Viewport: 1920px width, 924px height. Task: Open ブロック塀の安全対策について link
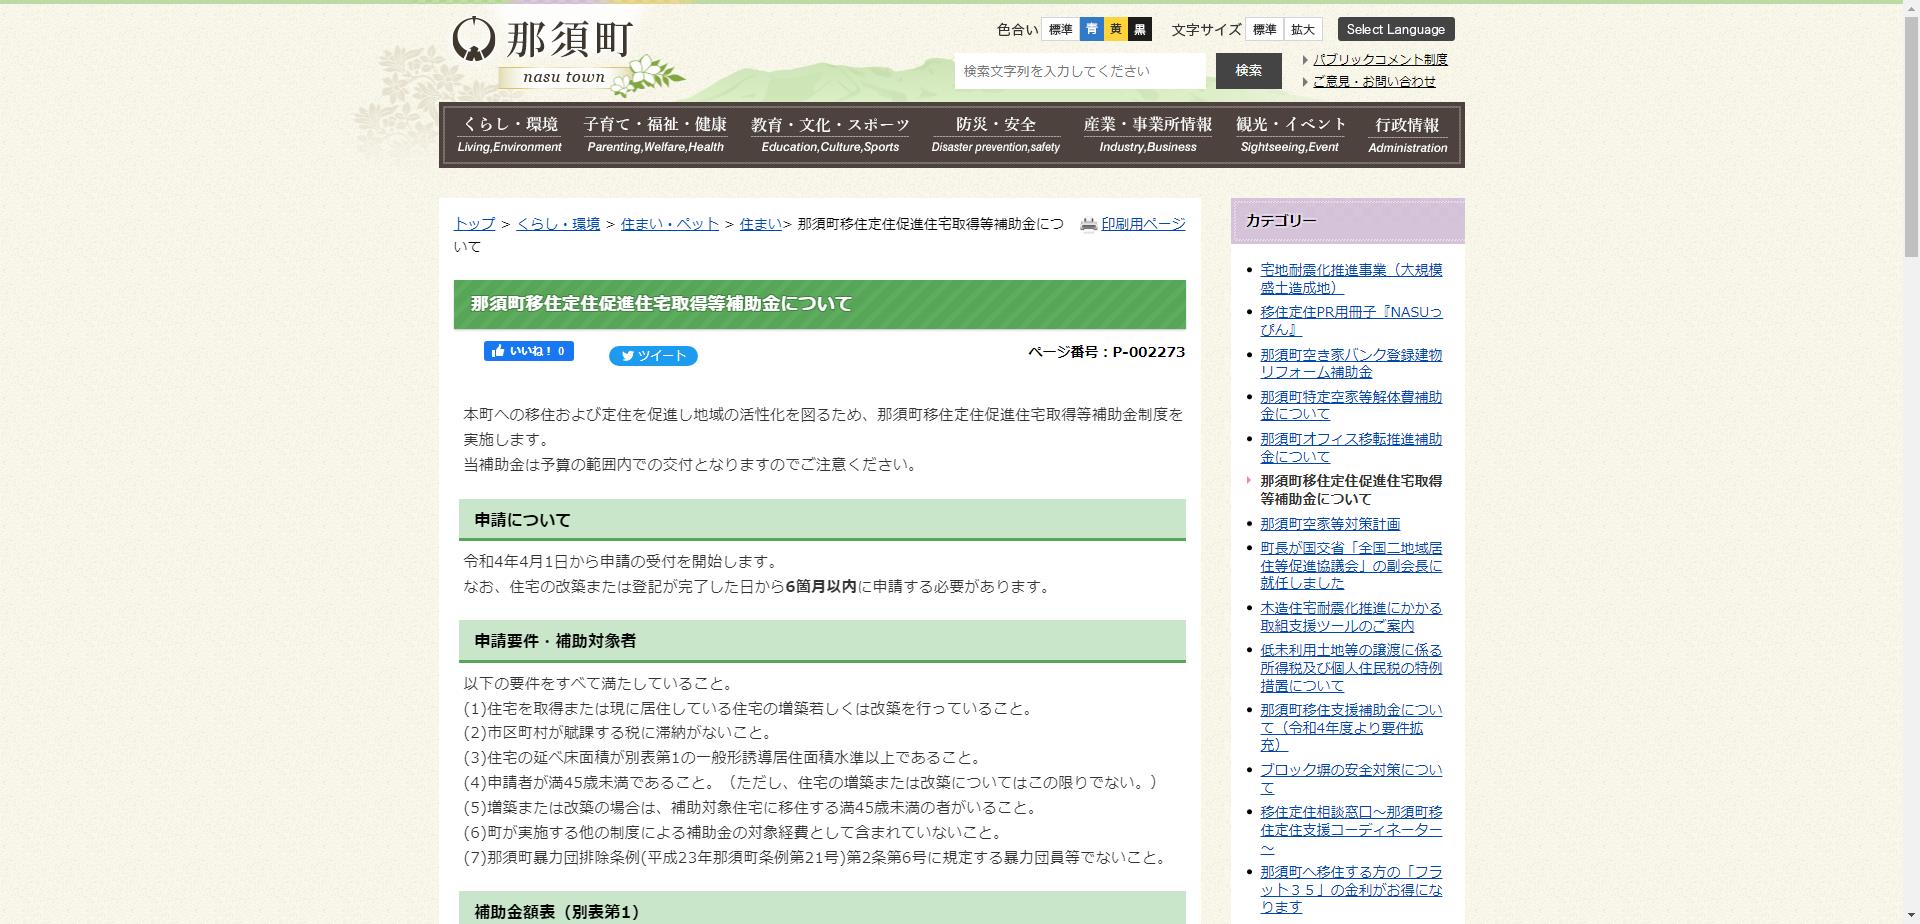(x=1351, y=779)
